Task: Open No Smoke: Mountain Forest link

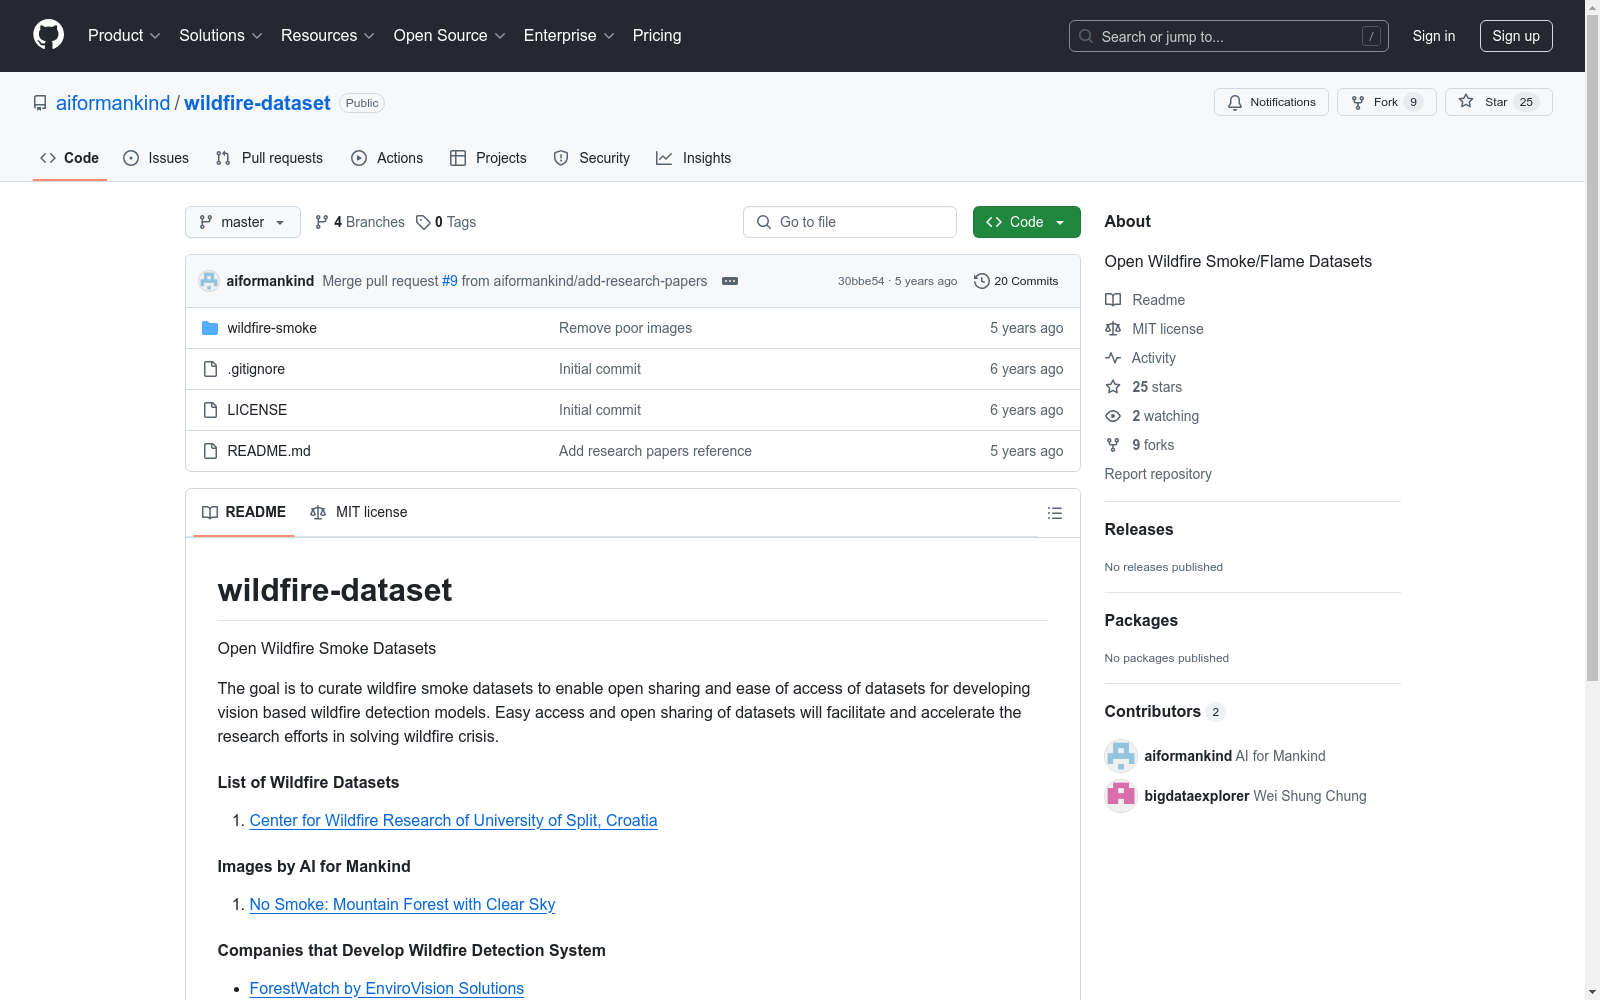Action: [x=402, y=904]
